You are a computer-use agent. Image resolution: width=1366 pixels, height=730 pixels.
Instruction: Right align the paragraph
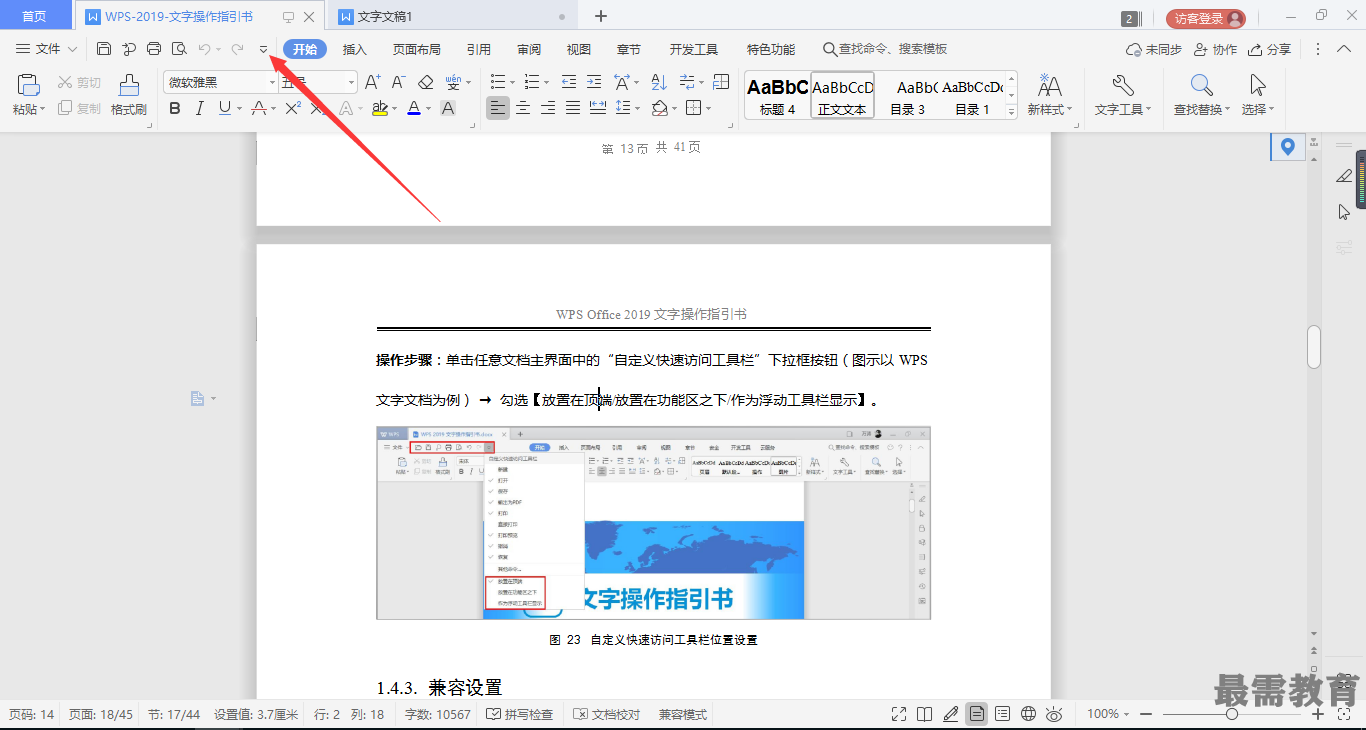click(548, 108)
